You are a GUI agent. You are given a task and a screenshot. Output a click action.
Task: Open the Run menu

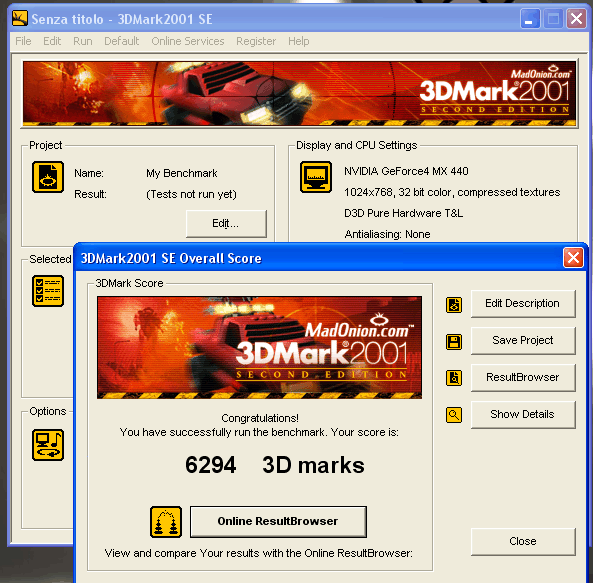(82, 41)
